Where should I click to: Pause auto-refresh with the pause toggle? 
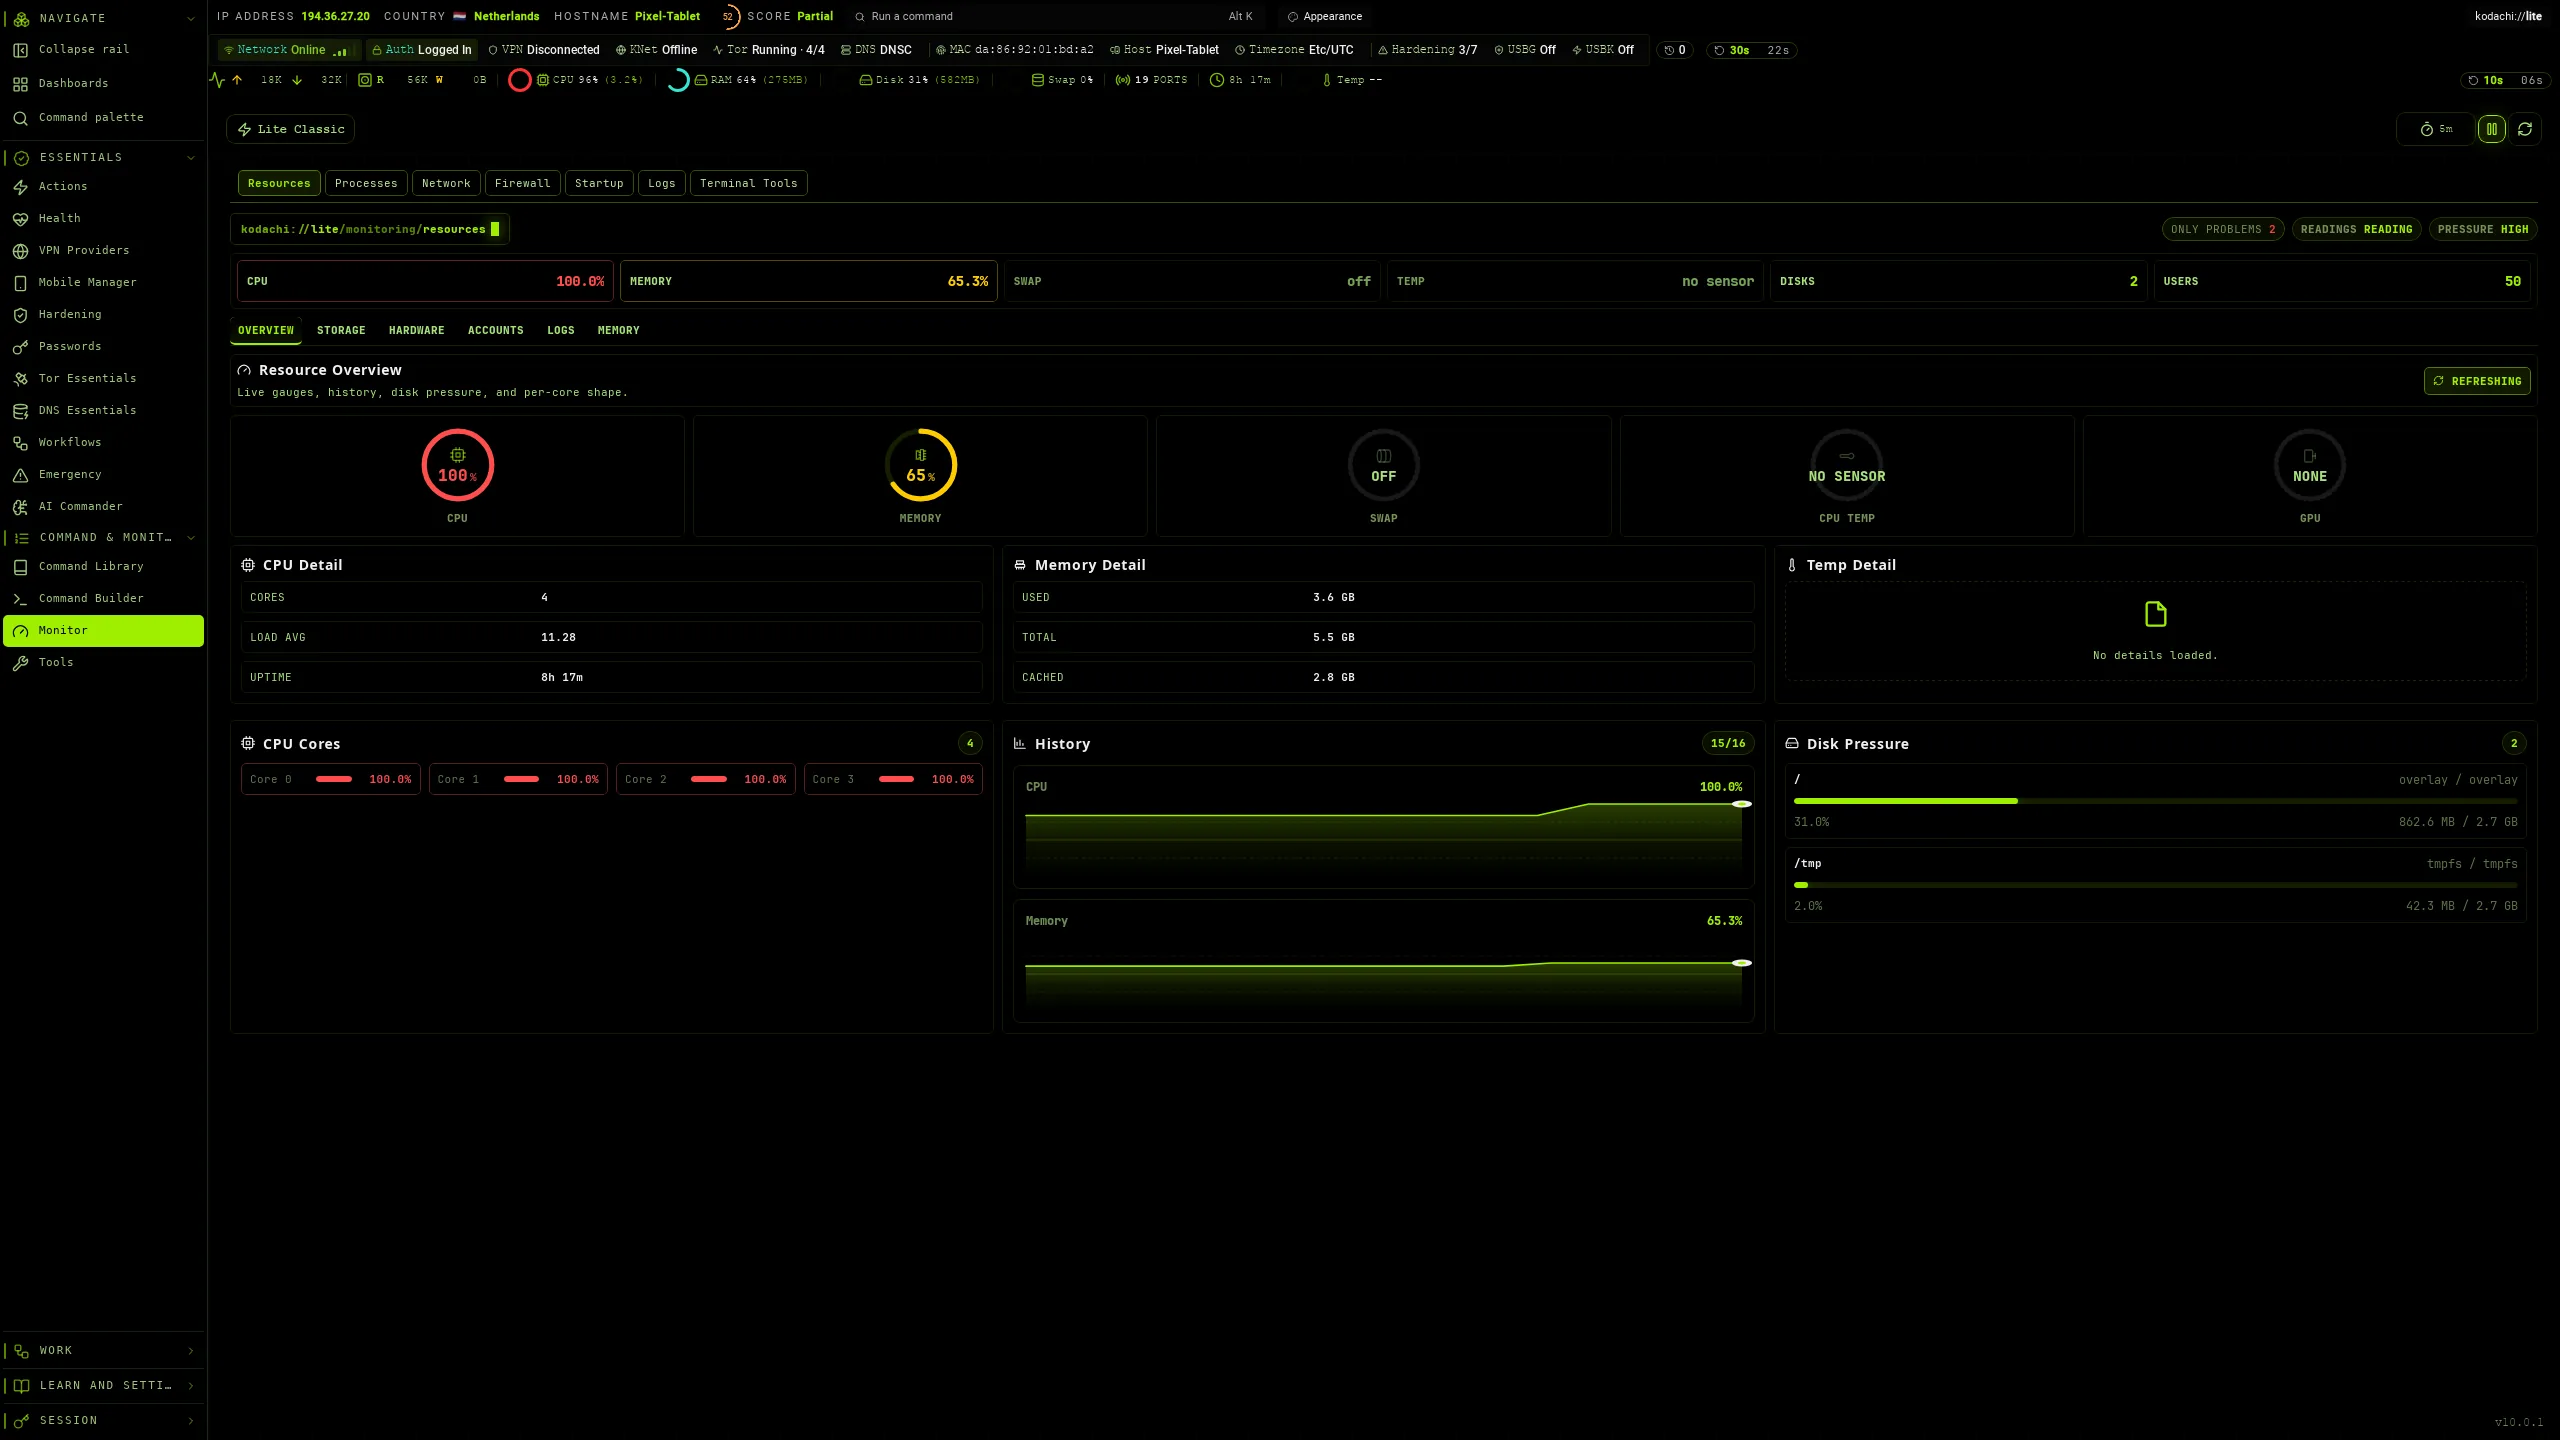coord(2491,129)
